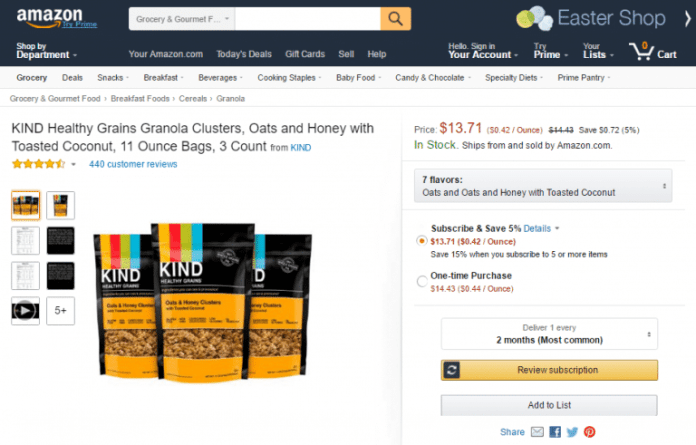Open the 7 flavors dropdown
The height and width of the screenshot is (445, 696).
coord(543,186)
